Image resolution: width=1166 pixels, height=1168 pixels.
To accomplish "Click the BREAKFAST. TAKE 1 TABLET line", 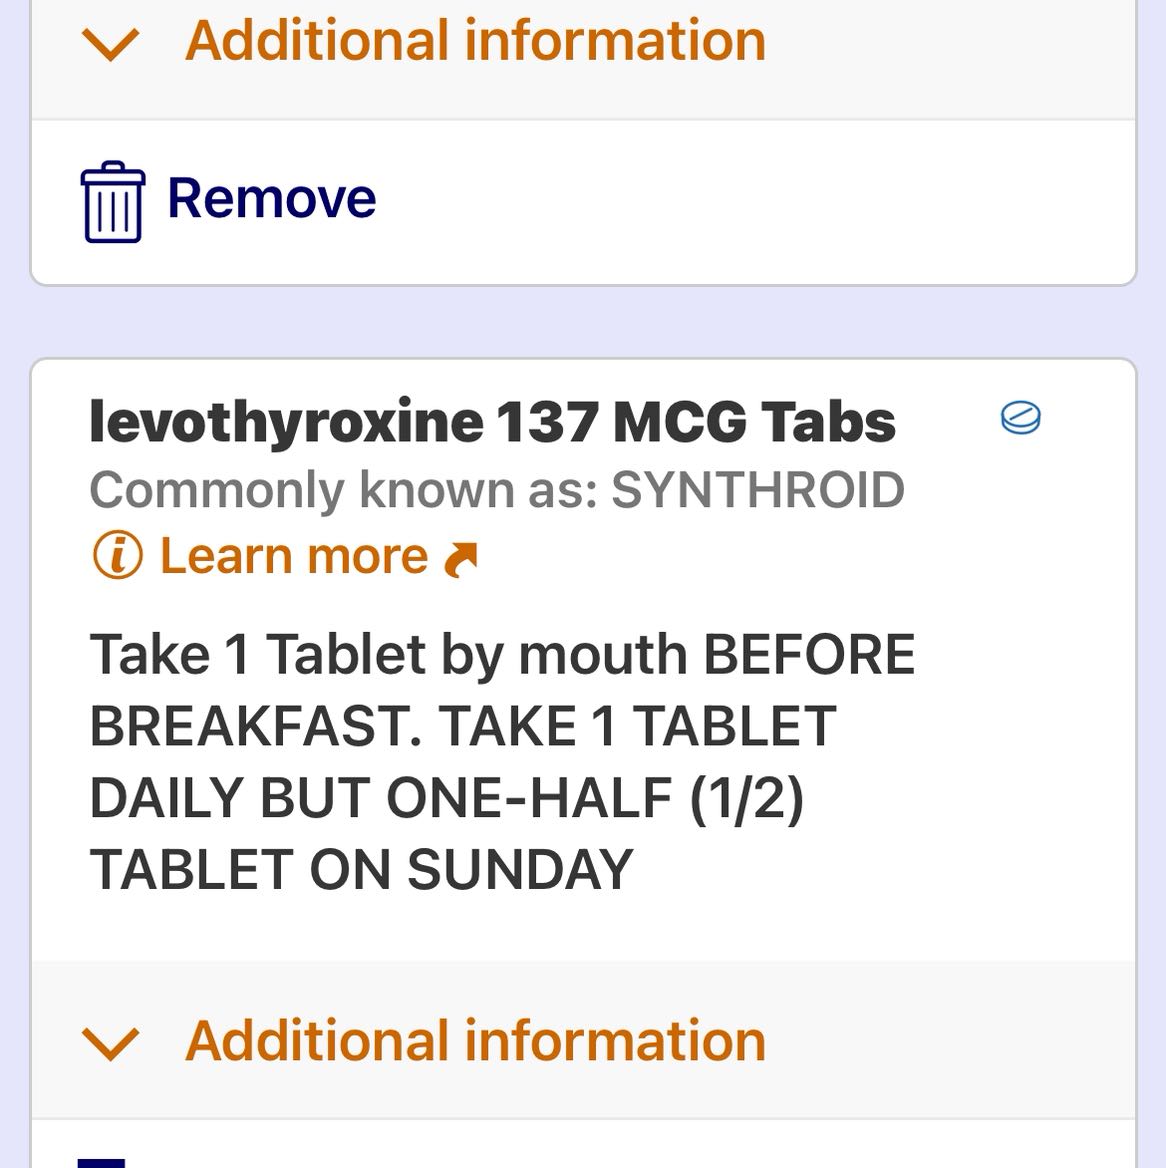I will (x=462, y=726).
